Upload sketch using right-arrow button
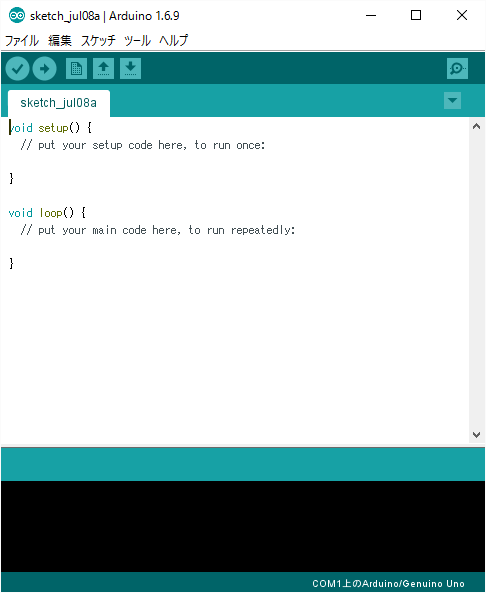Image resolution: width=486 pixels, height=593 pixels. pyautogui.click(x=45, y=69)
